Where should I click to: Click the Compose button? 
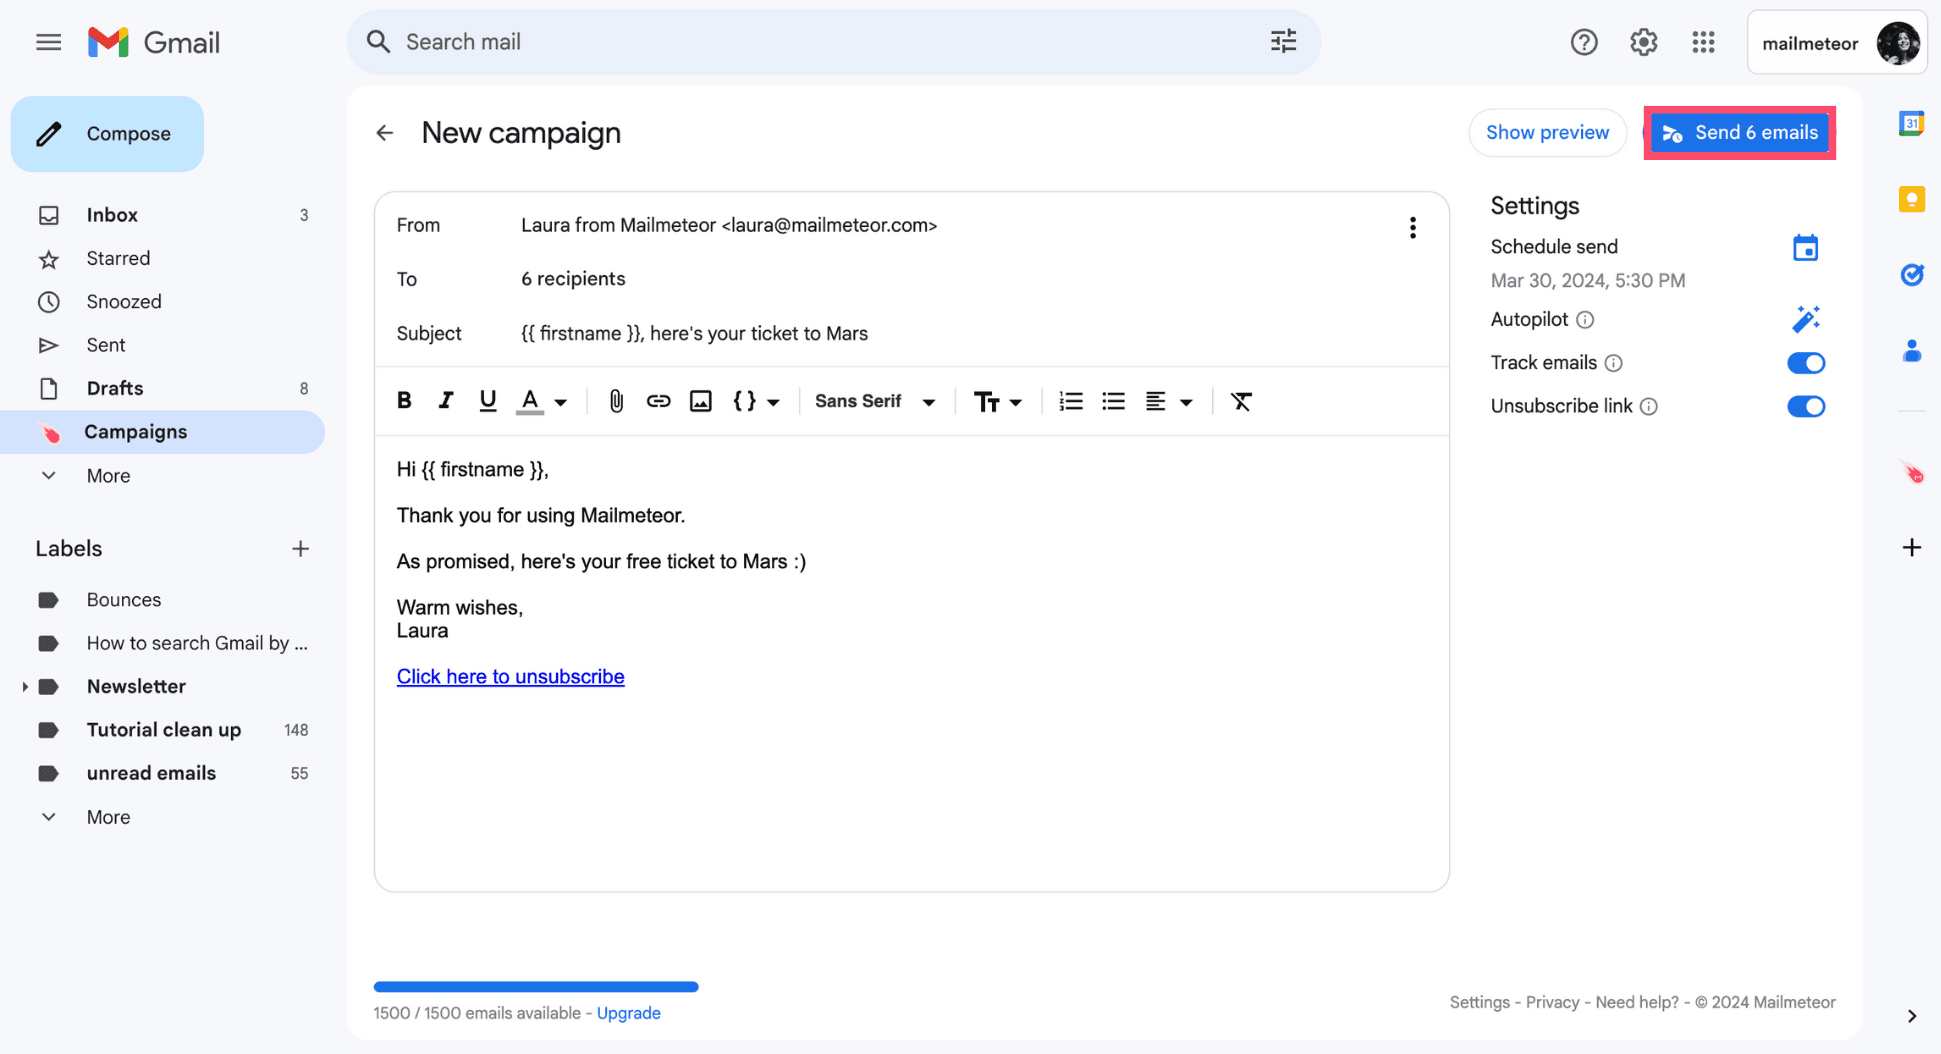[x=107, y=134]
